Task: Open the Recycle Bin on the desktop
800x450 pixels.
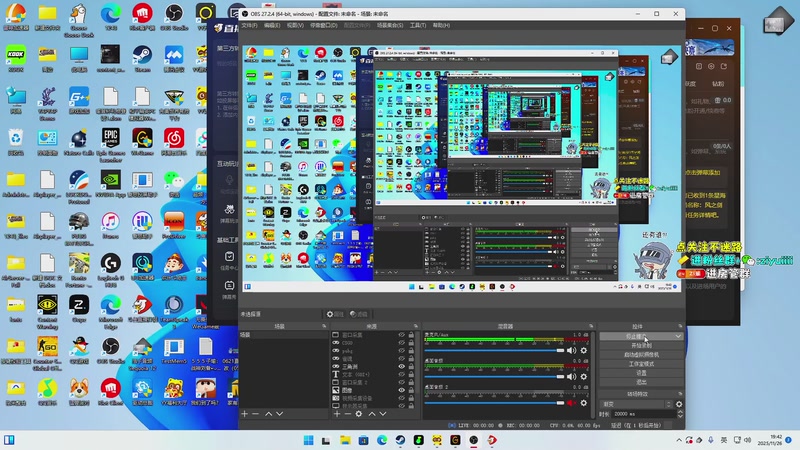Action: [x=16, y=142]
